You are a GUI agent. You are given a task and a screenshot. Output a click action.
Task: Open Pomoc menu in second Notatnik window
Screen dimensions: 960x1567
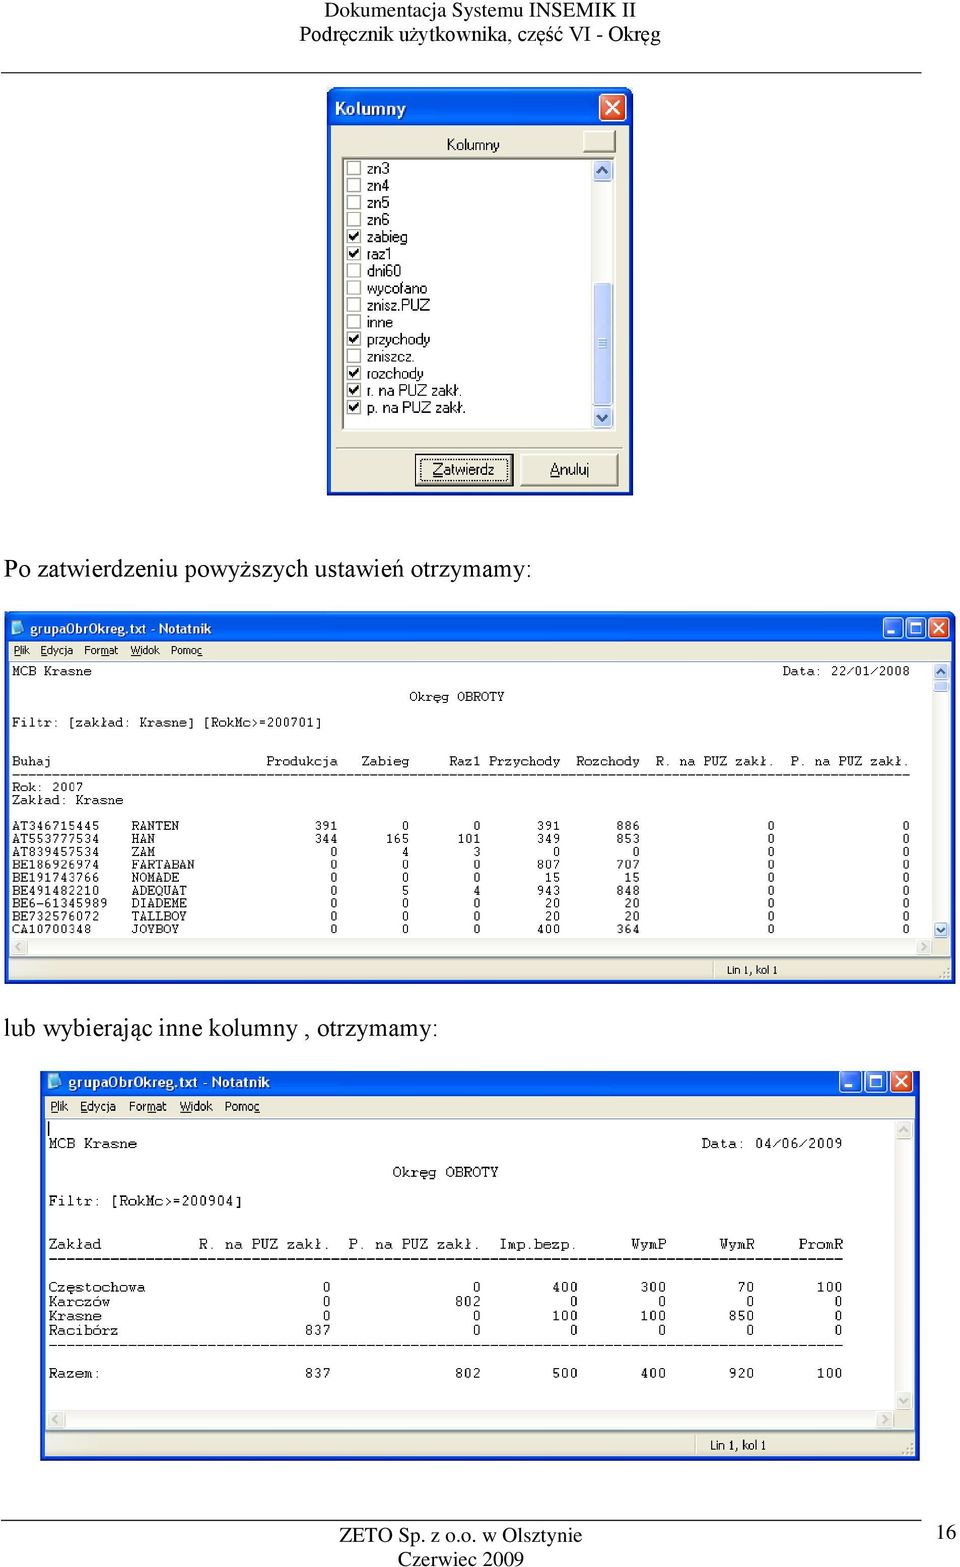click(242, 1106)
